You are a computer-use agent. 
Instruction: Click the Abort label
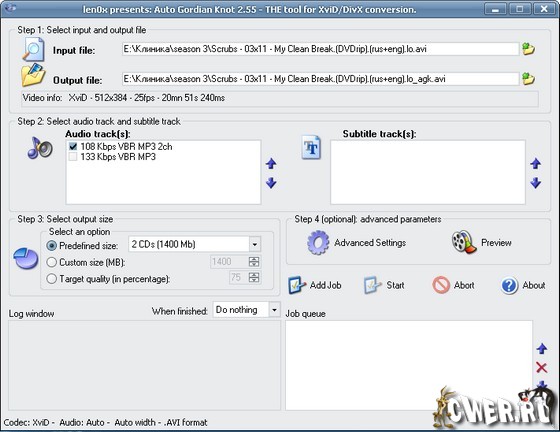pyautogui.click(x=464, y=285)
